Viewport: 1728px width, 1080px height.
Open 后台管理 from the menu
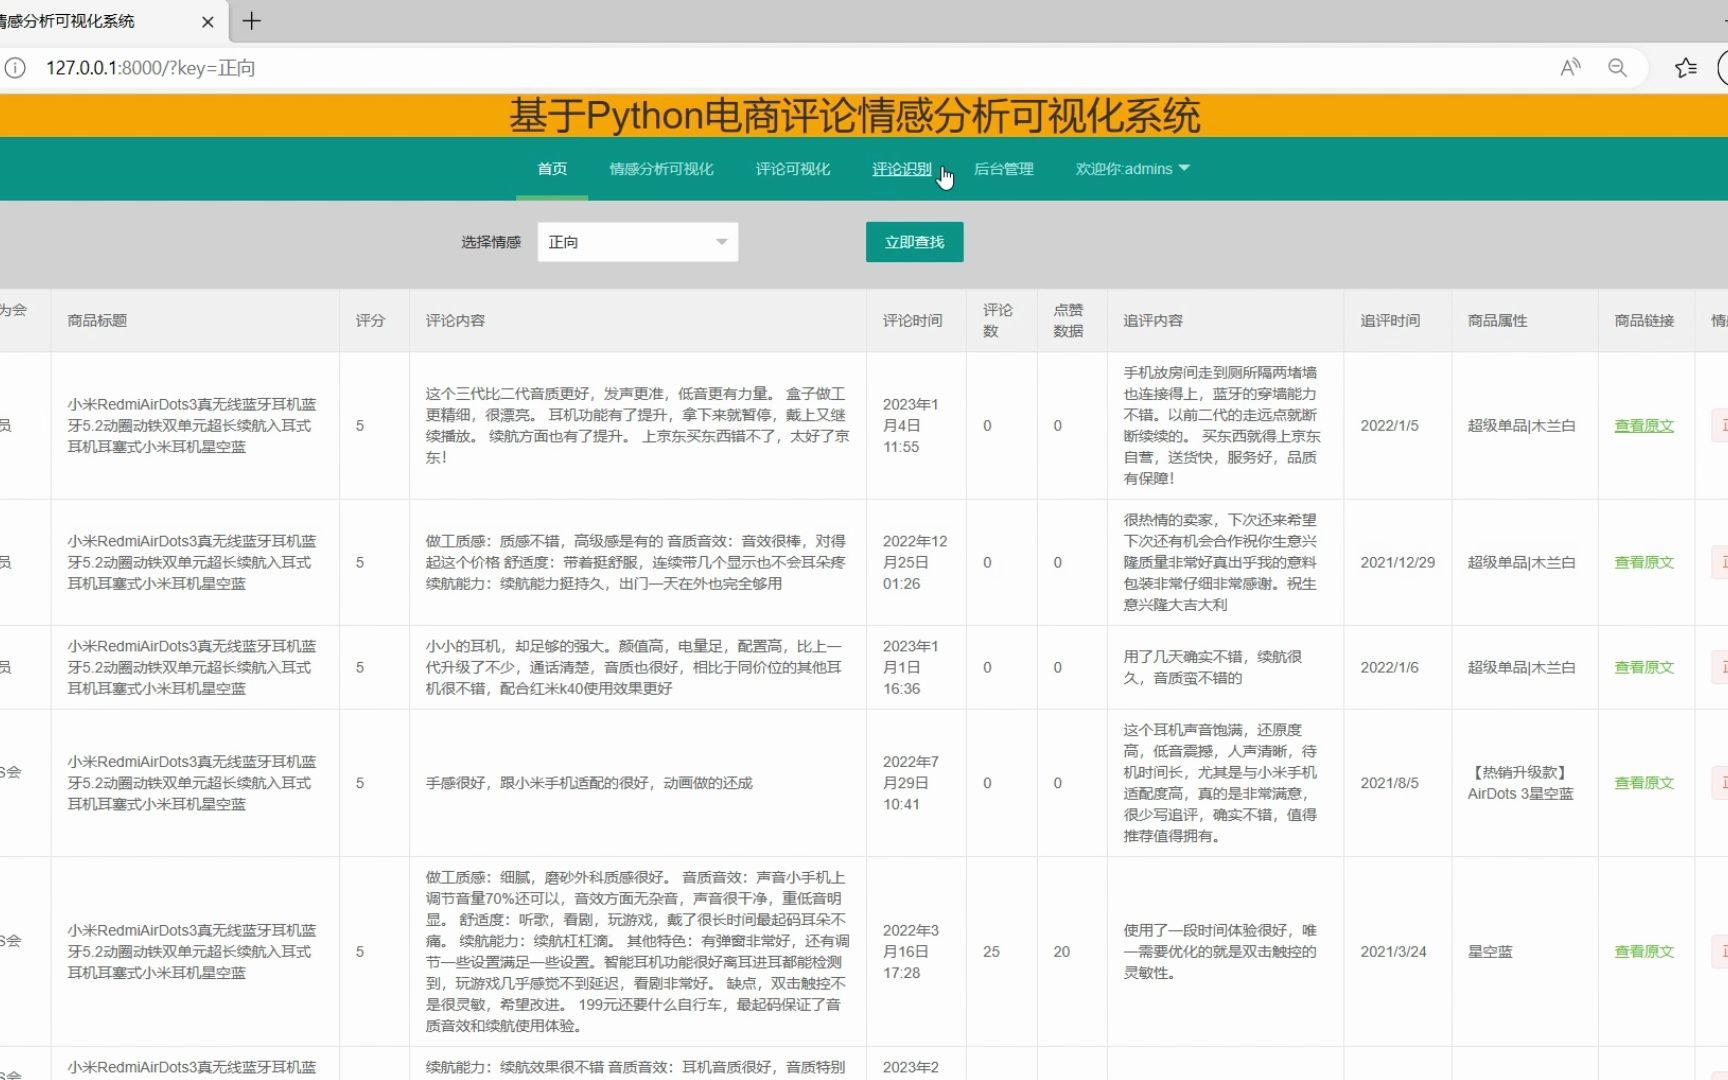(1003, 169)
